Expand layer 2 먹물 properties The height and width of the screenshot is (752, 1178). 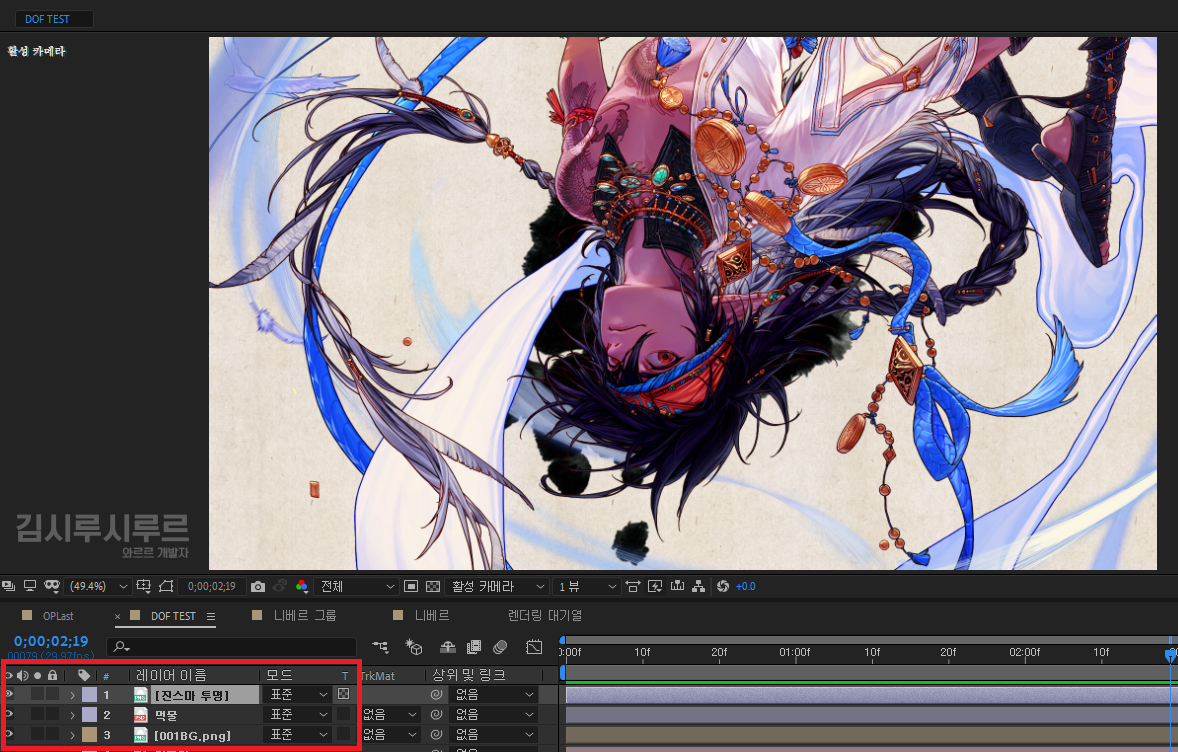coord(72,715)
